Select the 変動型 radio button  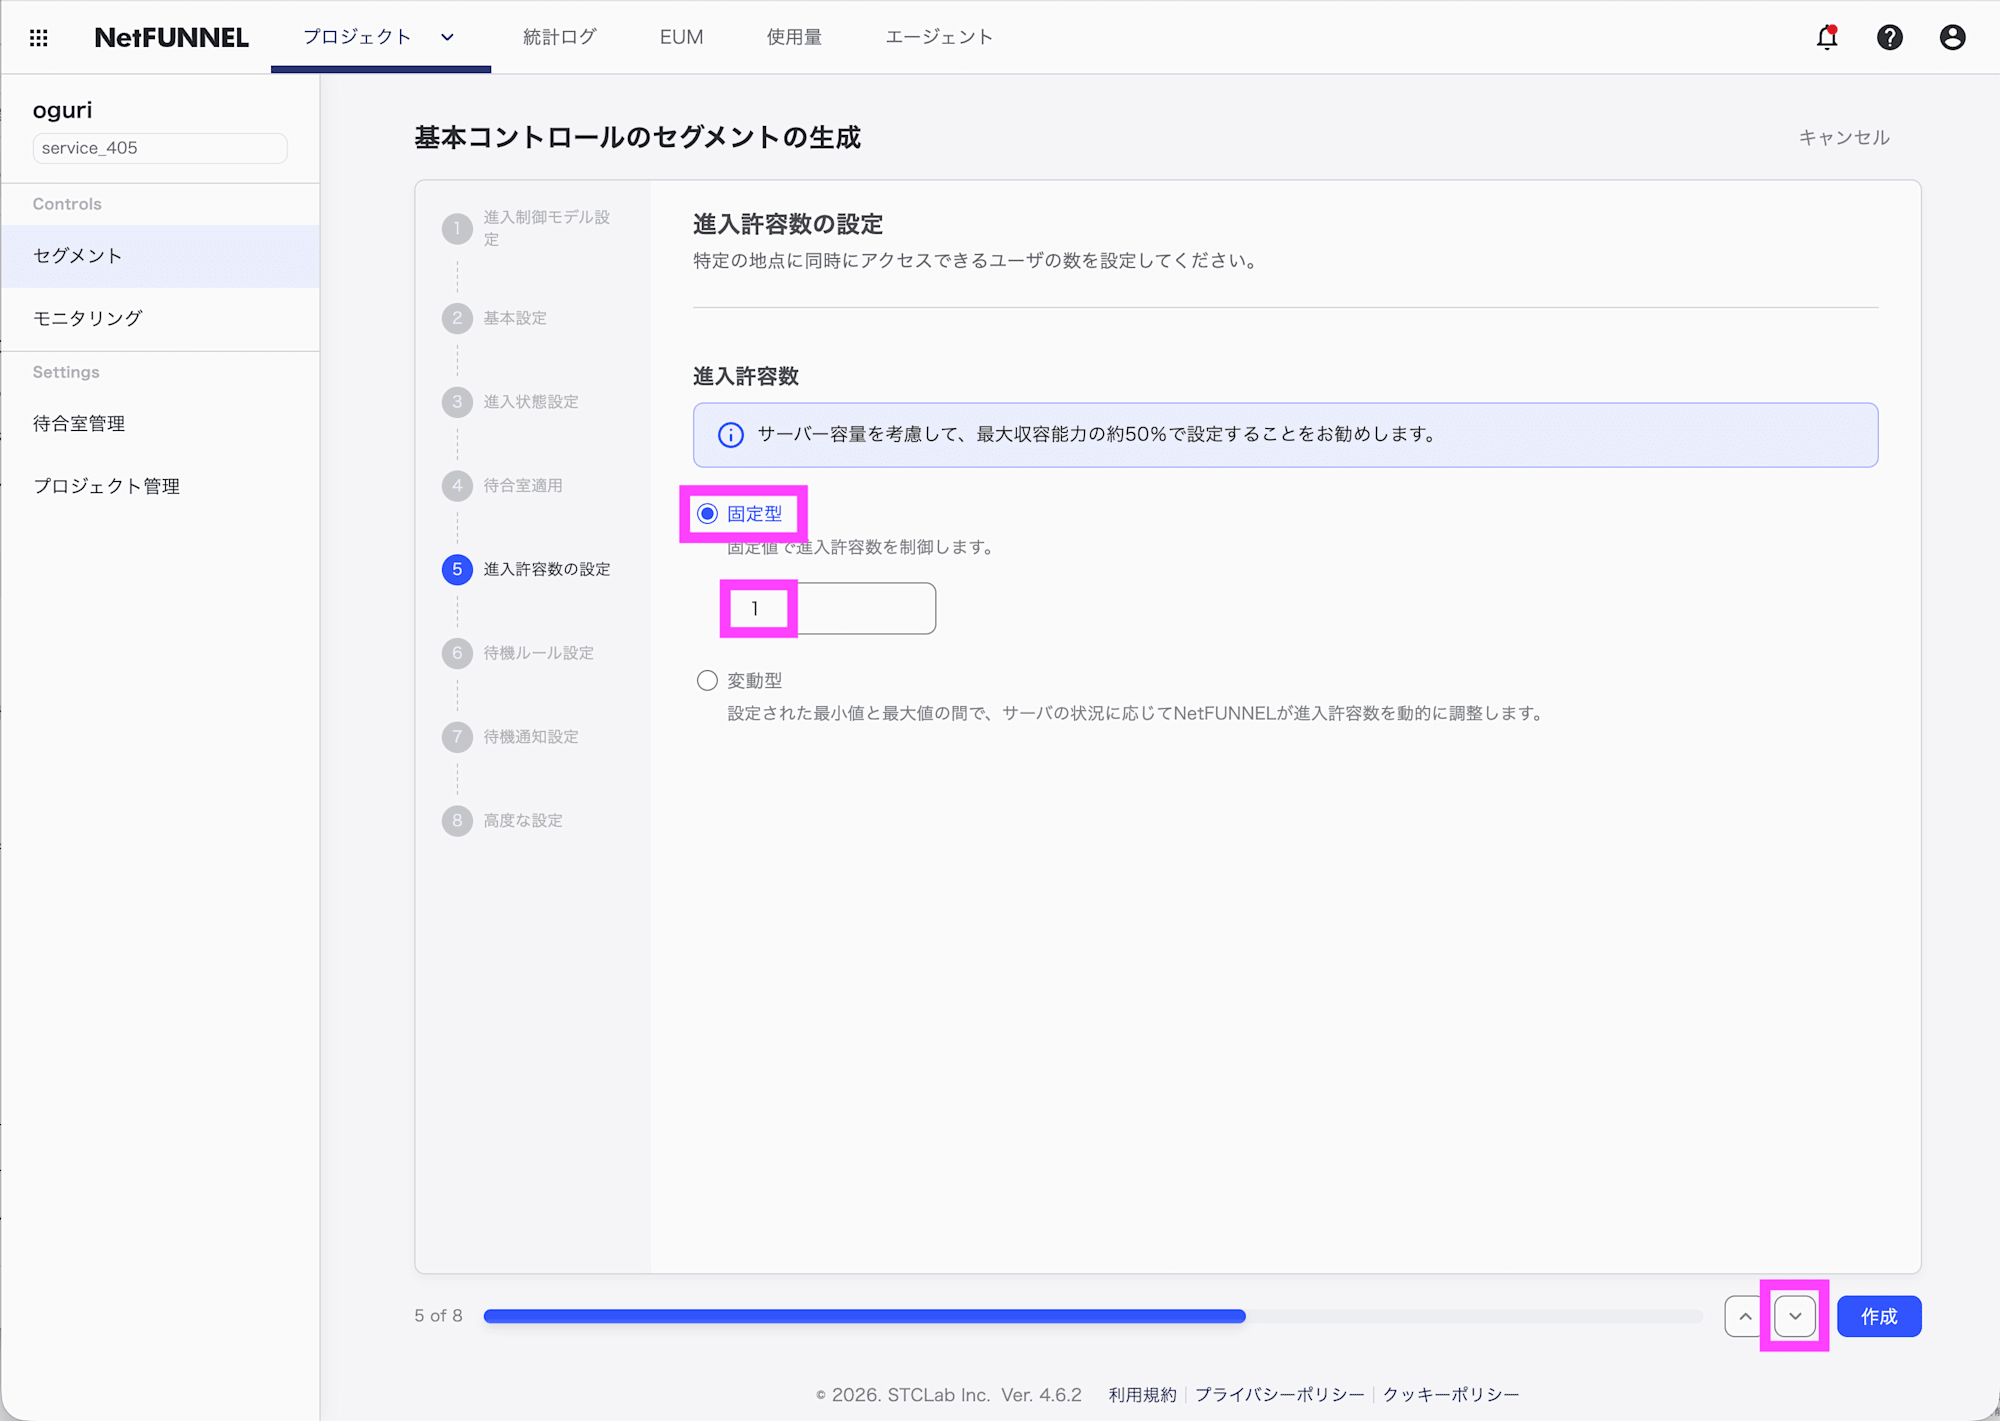(707, 680)
